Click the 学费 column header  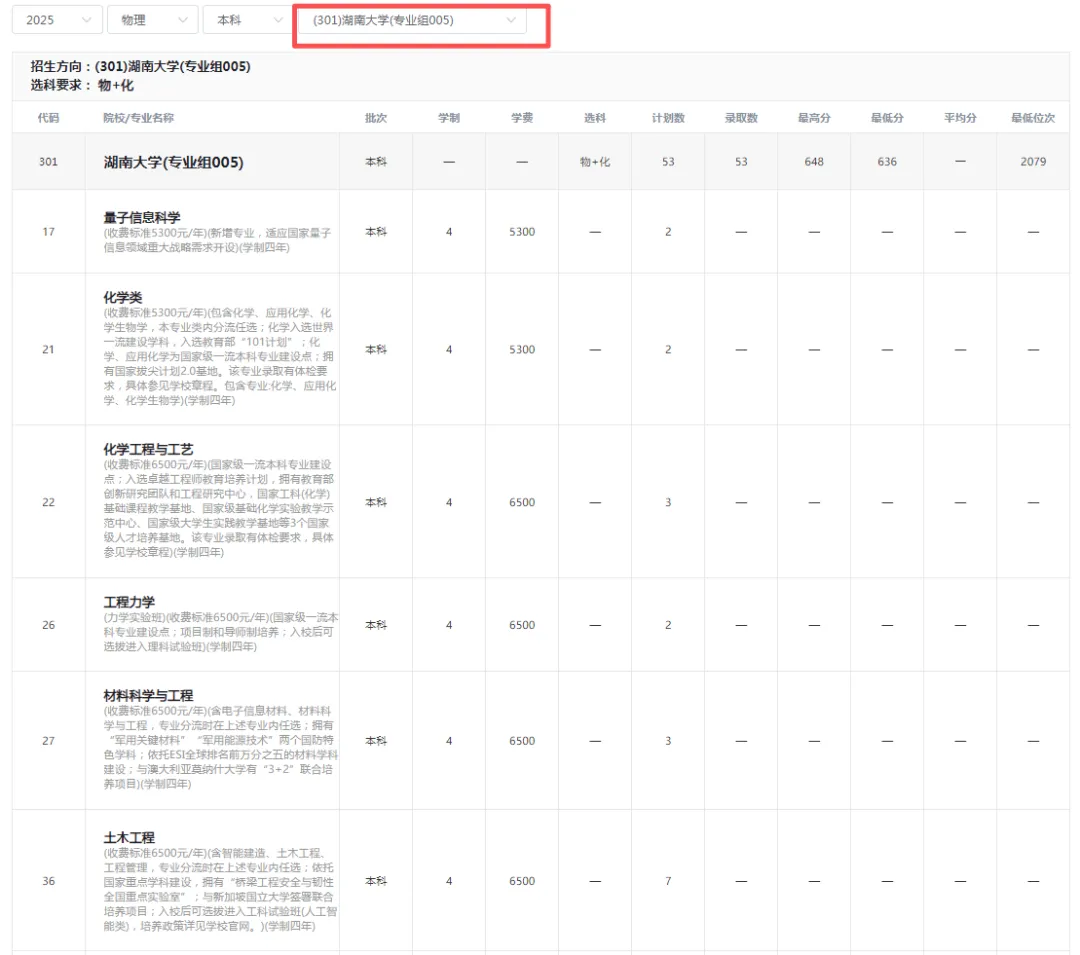(x=522, y=118)
